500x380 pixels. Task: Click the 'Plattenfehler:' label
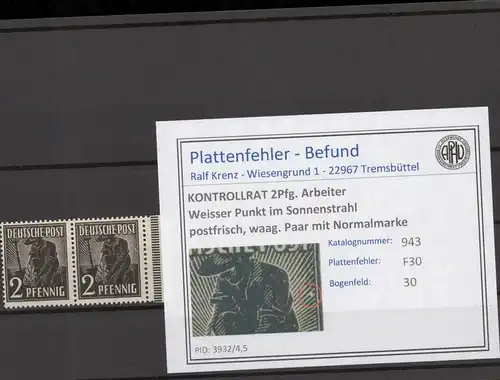click(x=354, y=262)
